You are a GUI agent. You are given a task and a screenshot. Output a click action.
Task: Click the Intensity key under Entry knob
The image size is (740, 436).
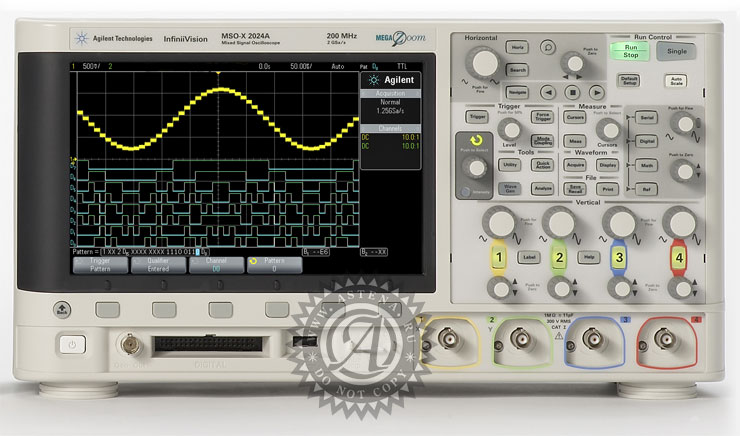pos(466,192)
